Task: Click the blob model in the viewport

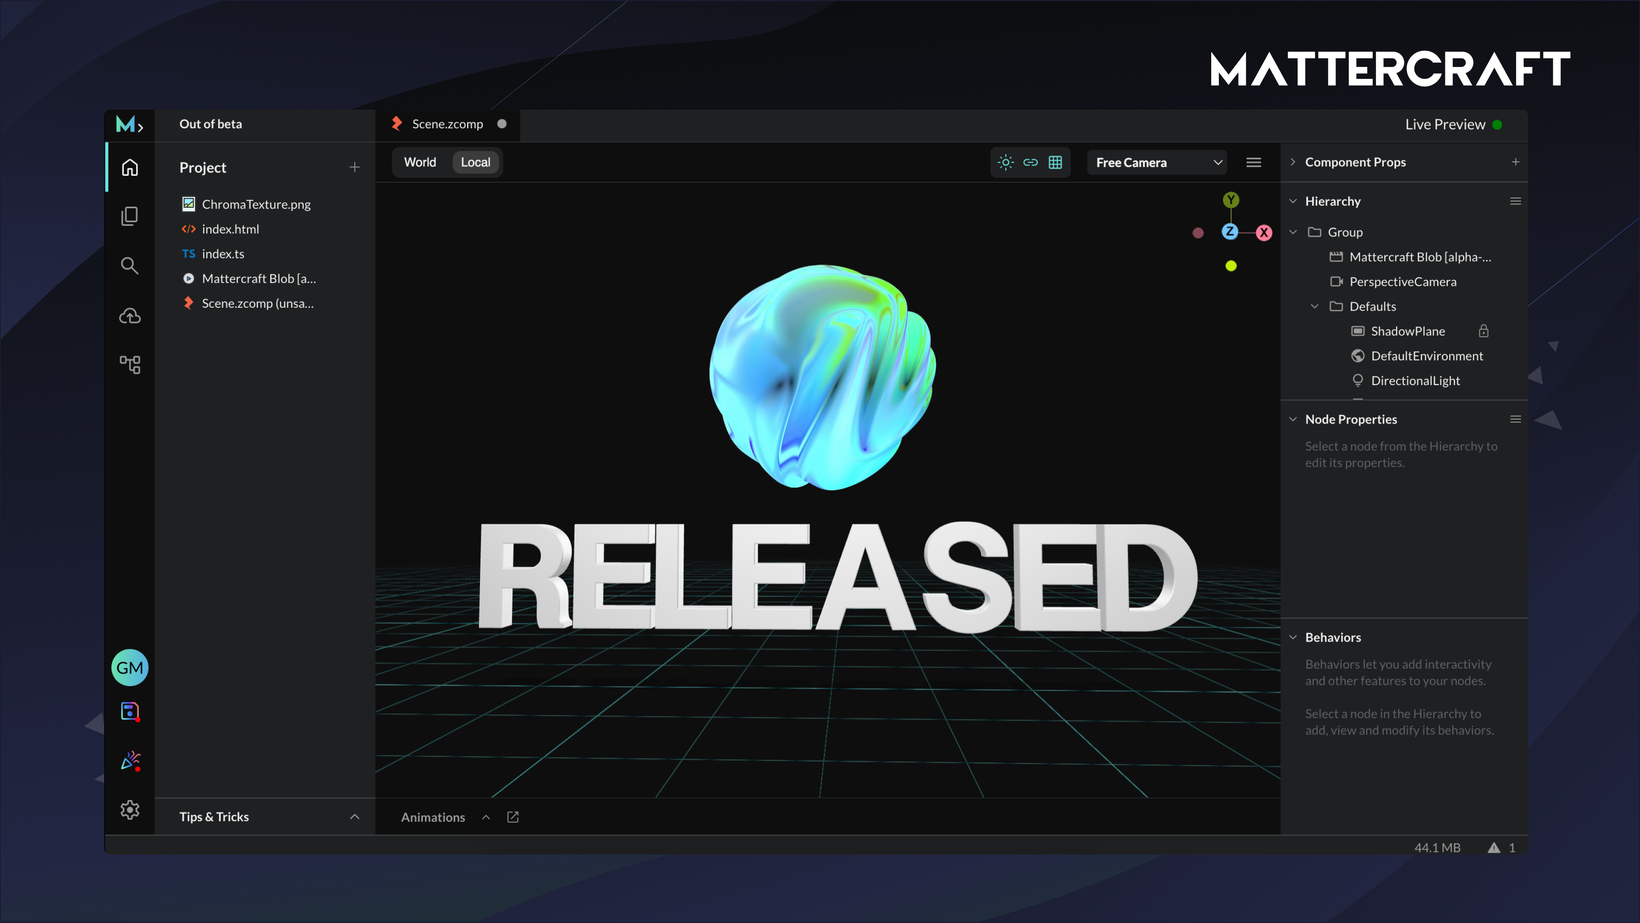Action: pos(822,377)
